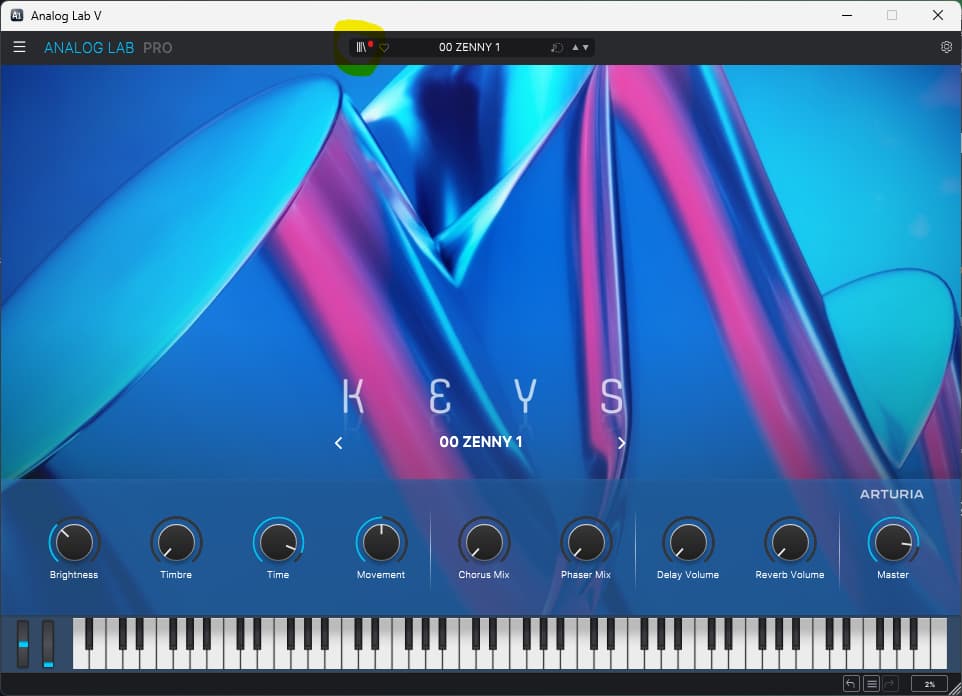Open the hamburger main menu
The image size is (962, 696).
[x=19, y=47]
